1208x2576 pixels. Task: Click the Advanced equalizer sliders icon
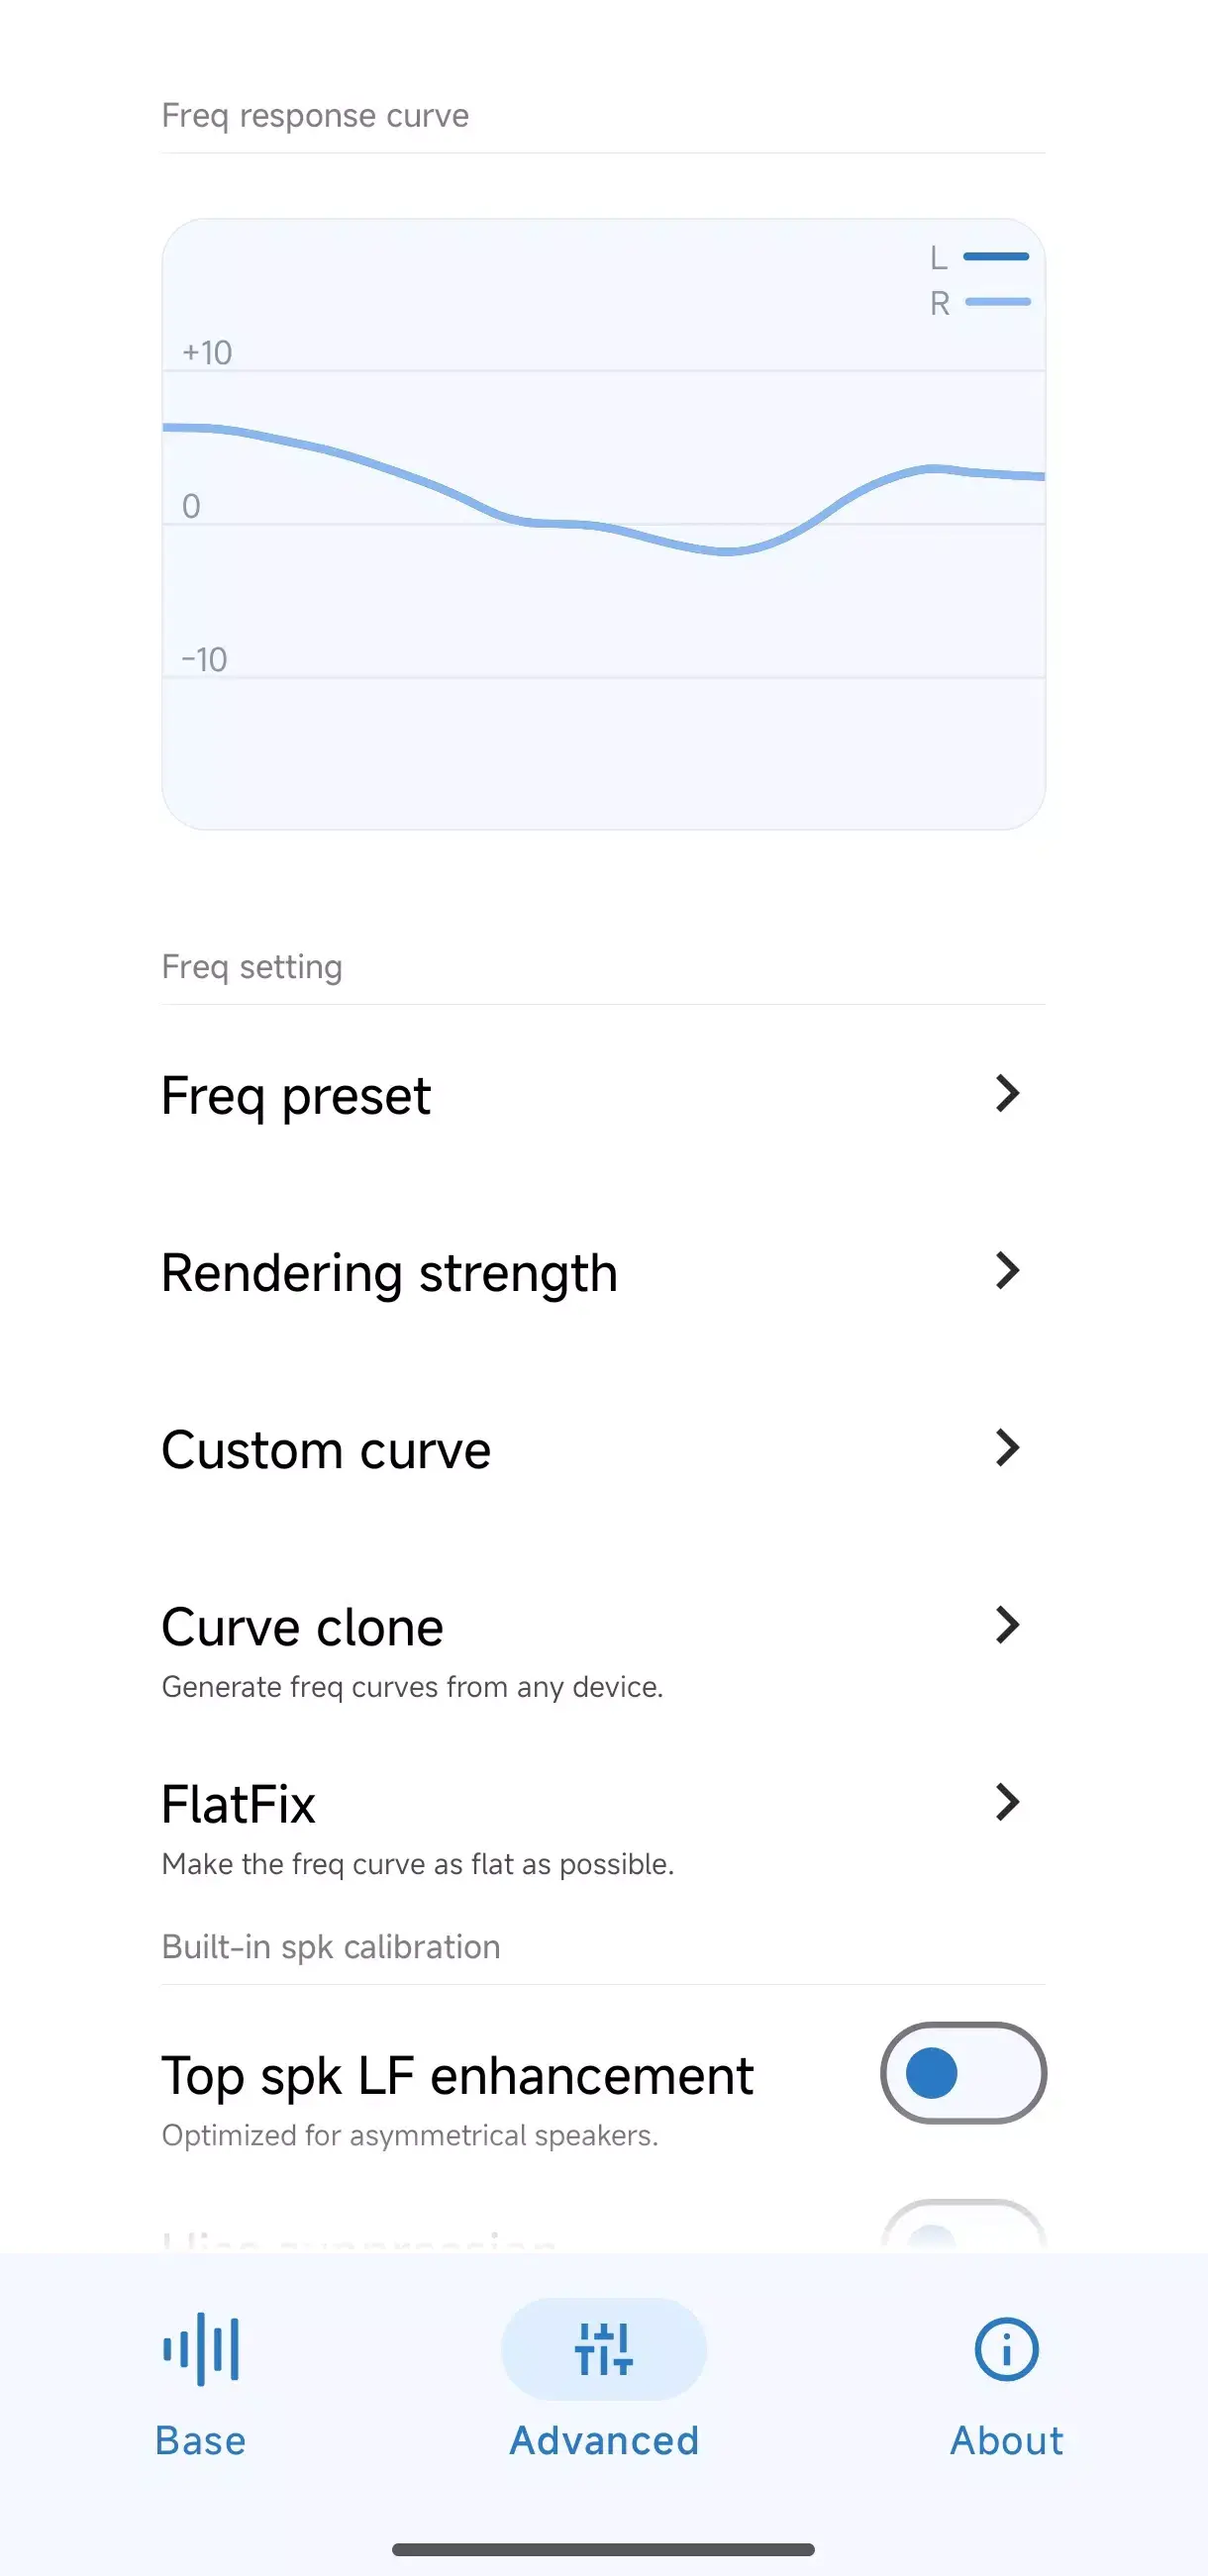coord(603,2351)
